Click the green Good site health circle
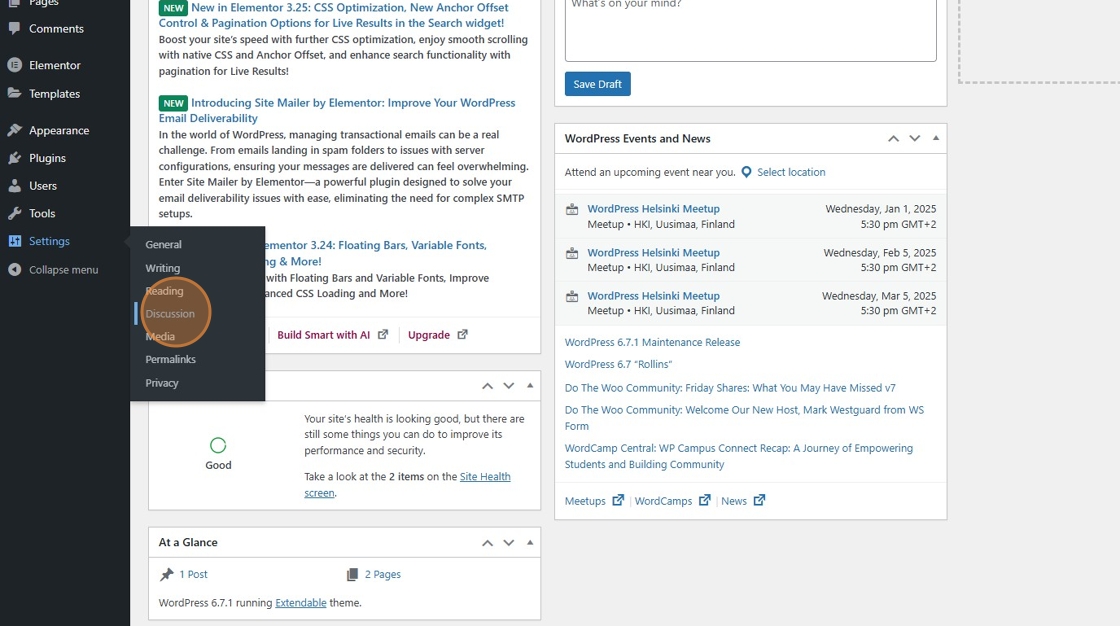 pyautogui.click(x=218, y=445)
